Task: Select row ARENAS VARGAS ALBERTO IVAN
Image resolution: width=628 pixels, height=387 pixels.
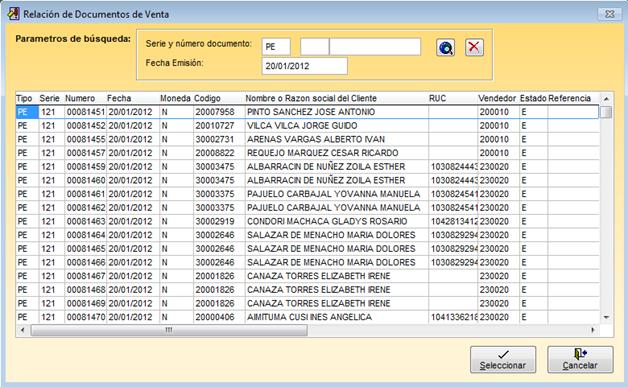Action: click(308, 139)
